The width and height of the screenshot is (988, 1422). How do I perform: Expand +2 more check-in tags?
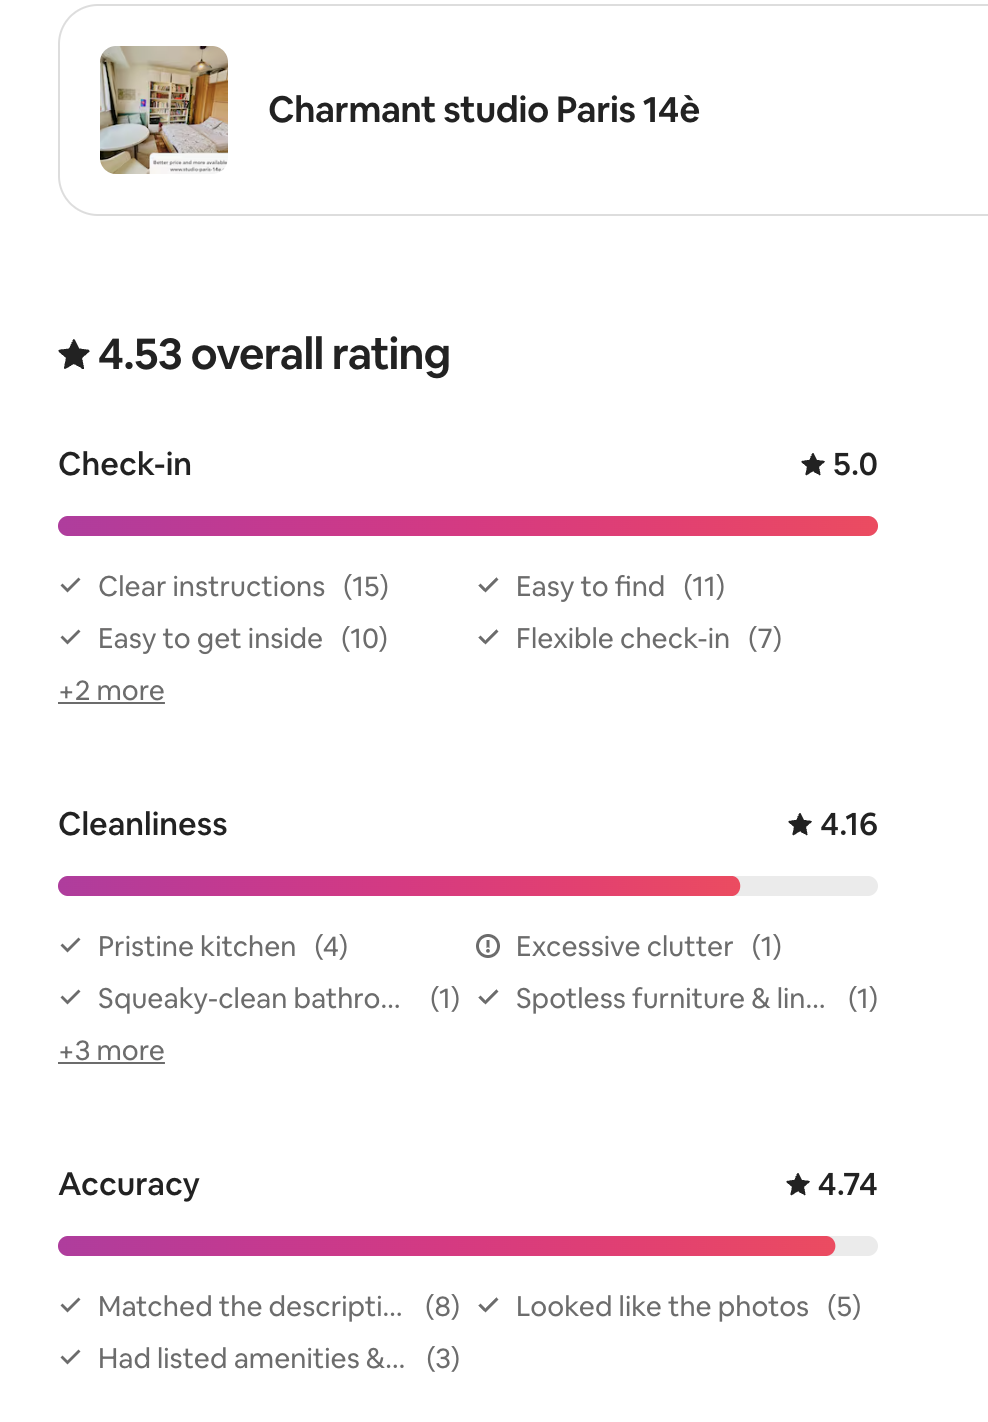coord(111,691)
